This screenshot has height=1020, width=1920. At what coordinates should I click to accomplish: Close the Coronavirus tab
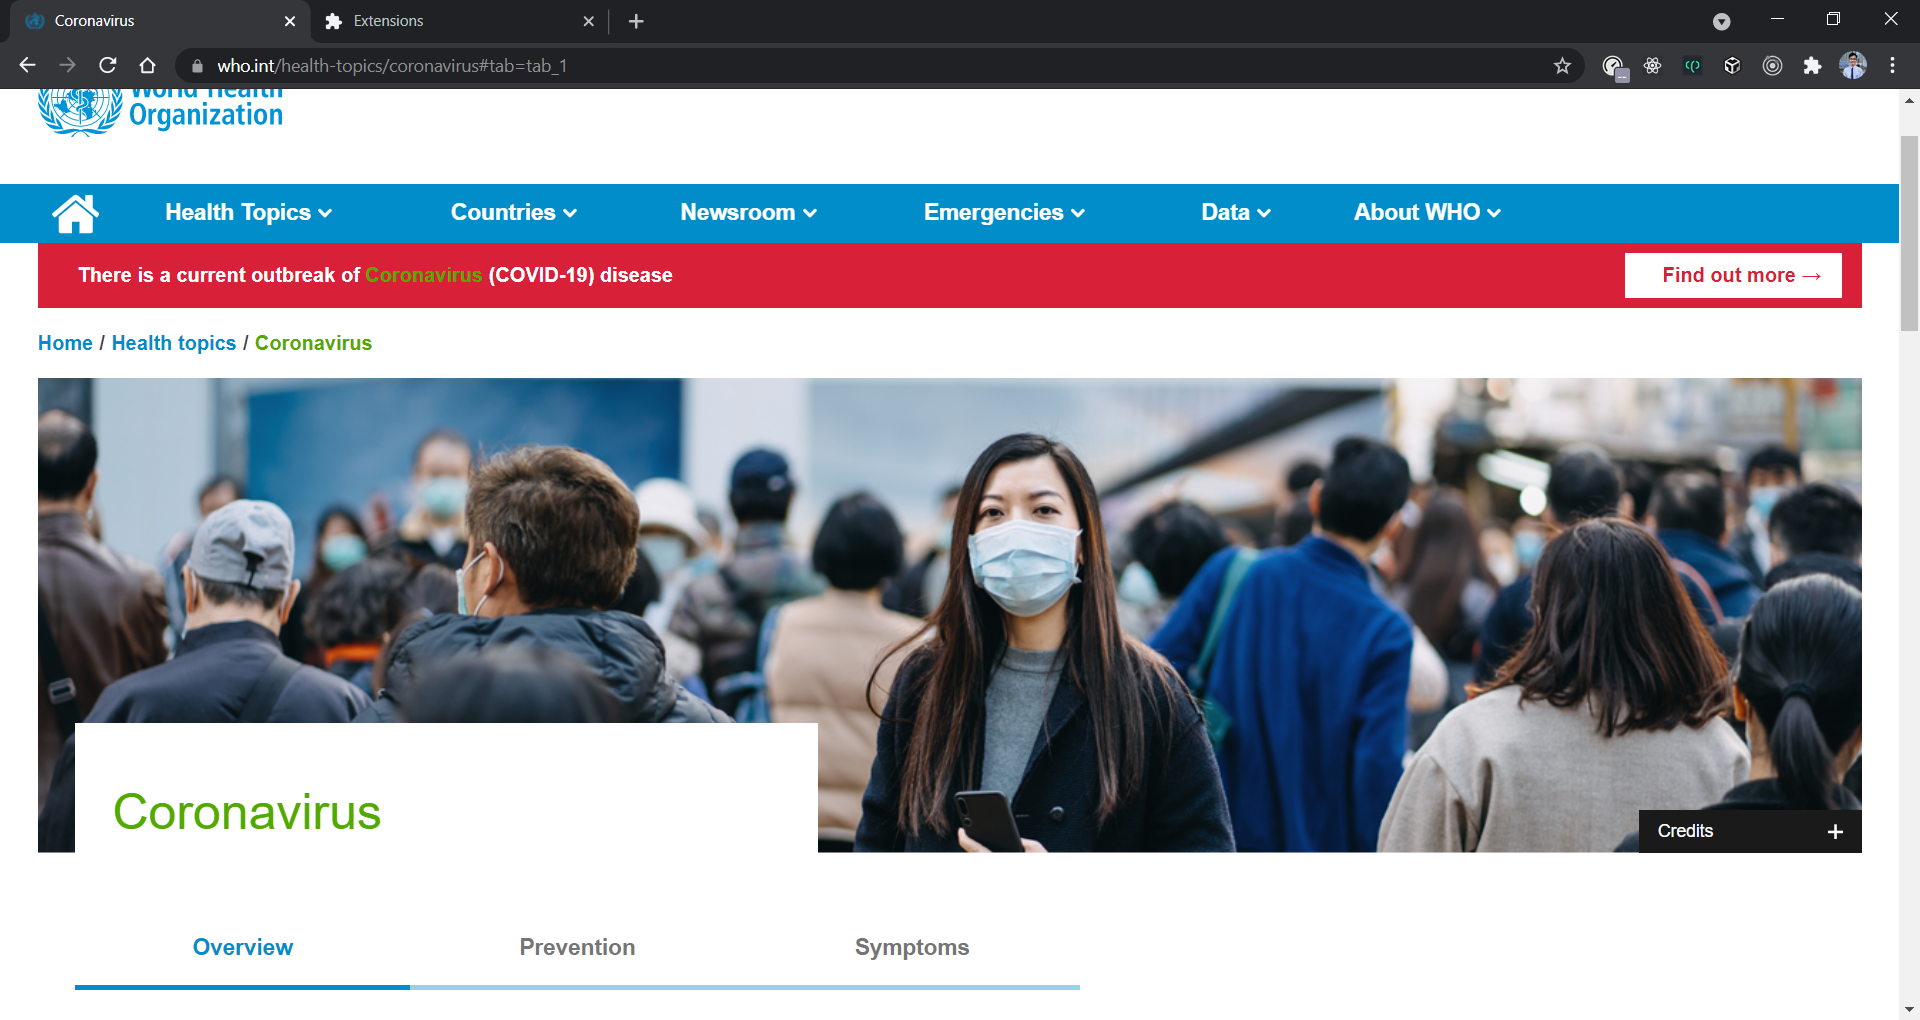coord(290,21)
